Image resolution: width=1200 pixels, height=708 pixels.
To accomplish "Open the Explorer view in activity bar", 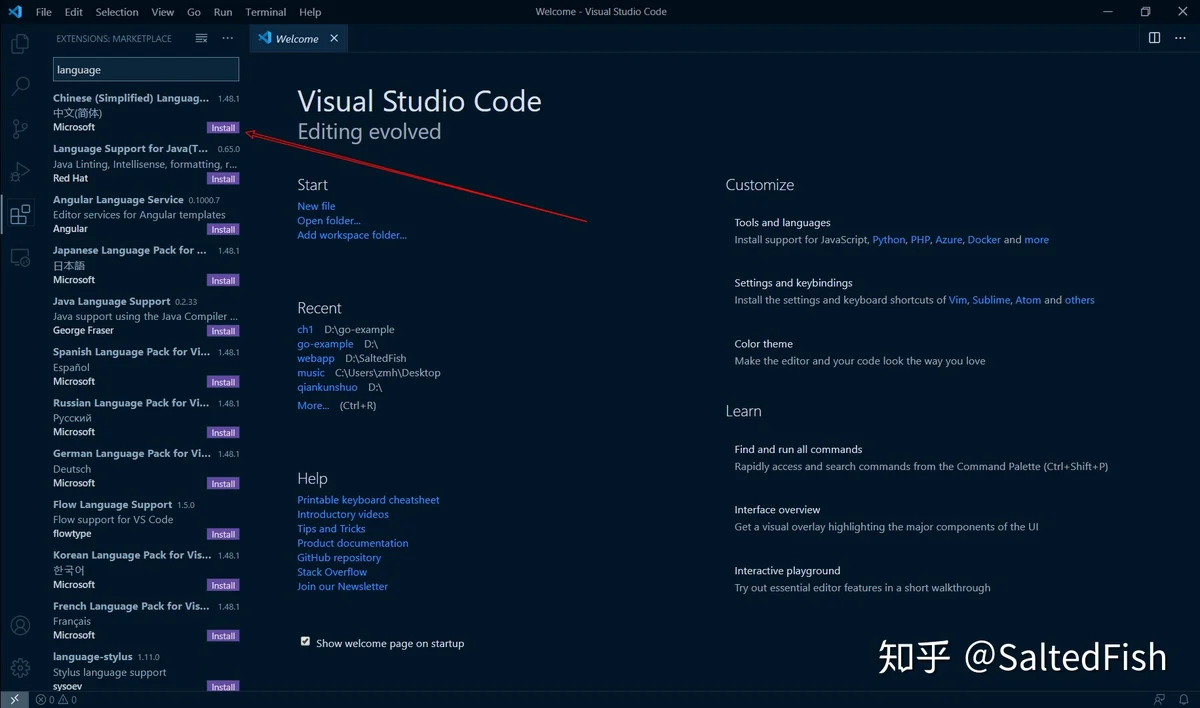I will tap(20, 44).
